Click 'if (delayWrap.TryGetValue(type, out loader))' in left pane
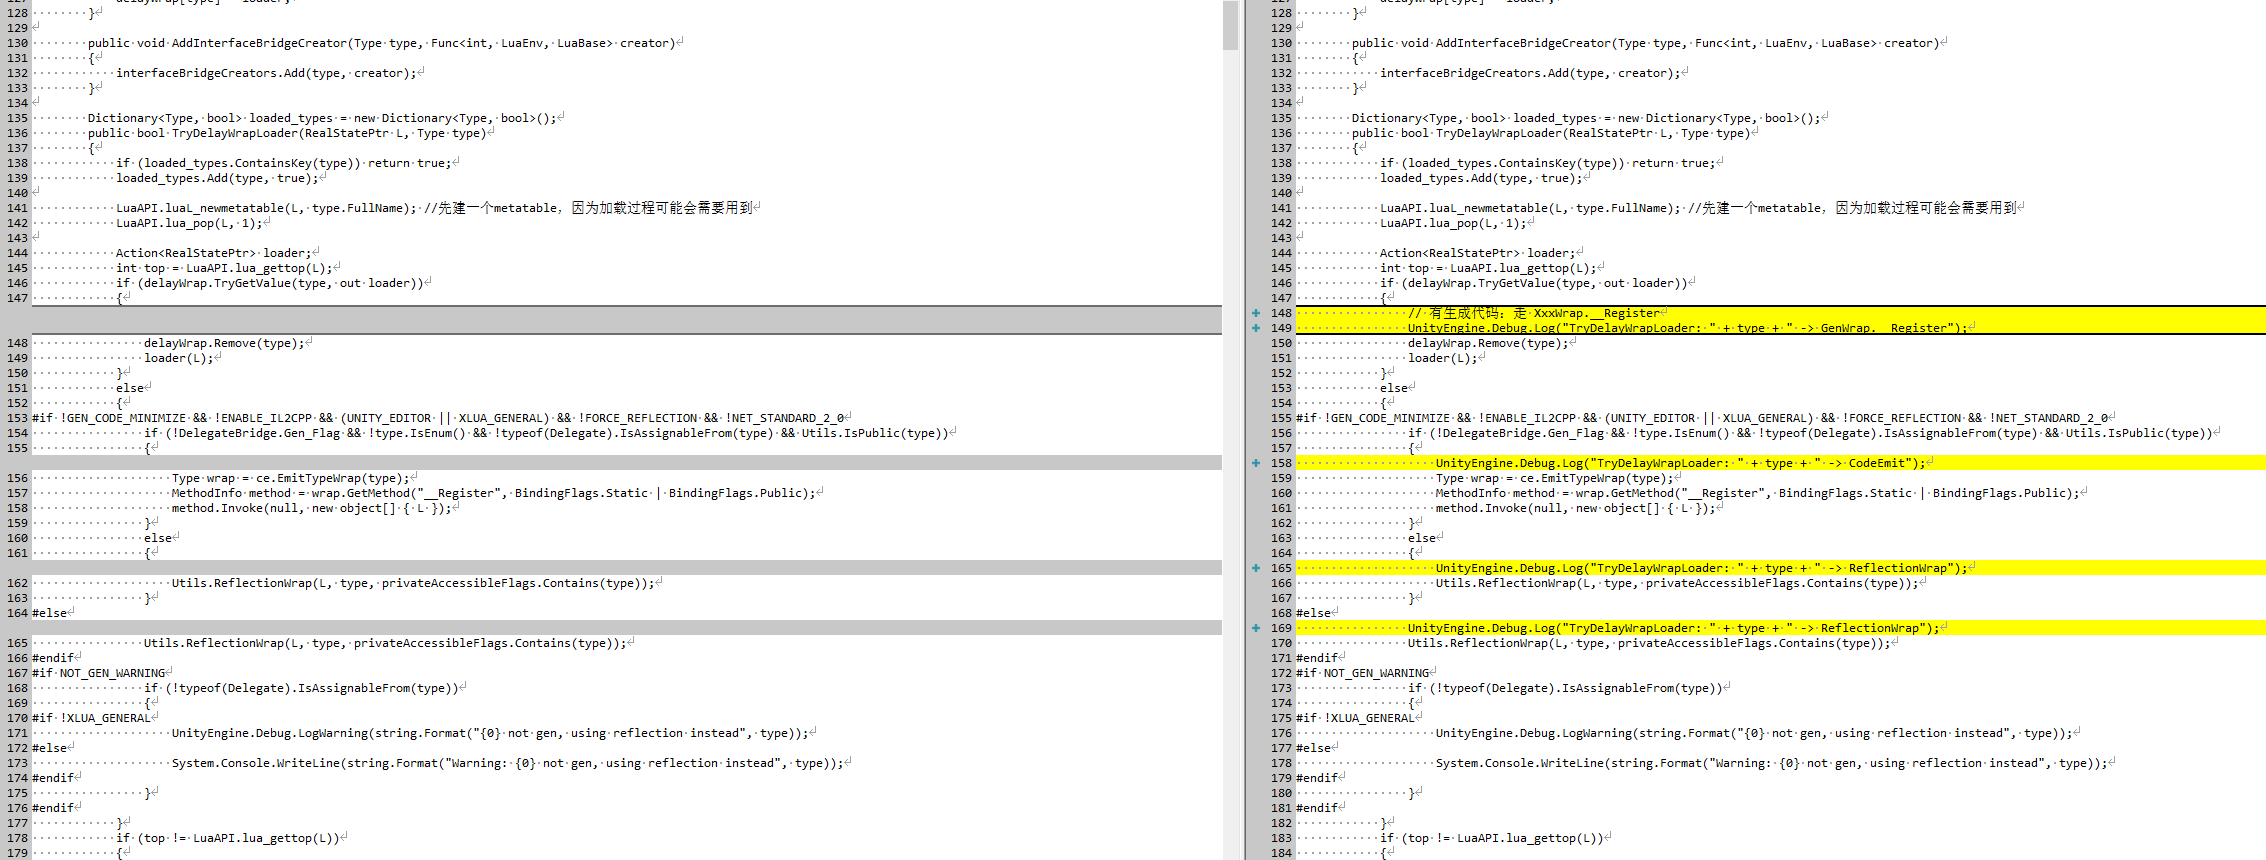The width and height of the screenshot is (2266, 860). pyautogui.click(x=270, y=283)
